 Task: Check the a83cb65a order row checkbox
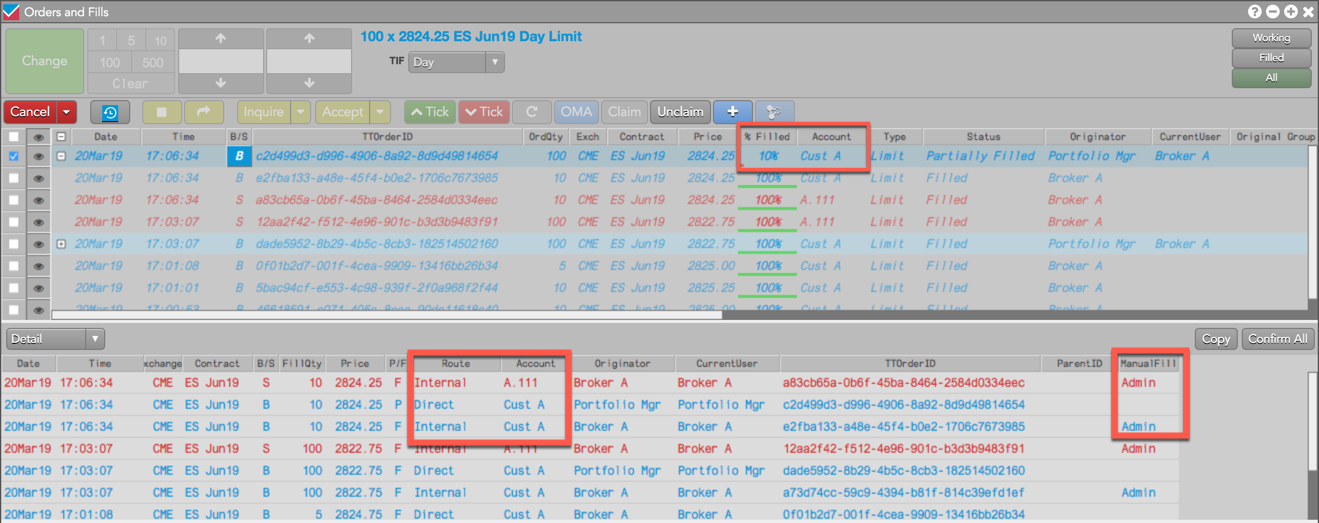coord(13,200)
